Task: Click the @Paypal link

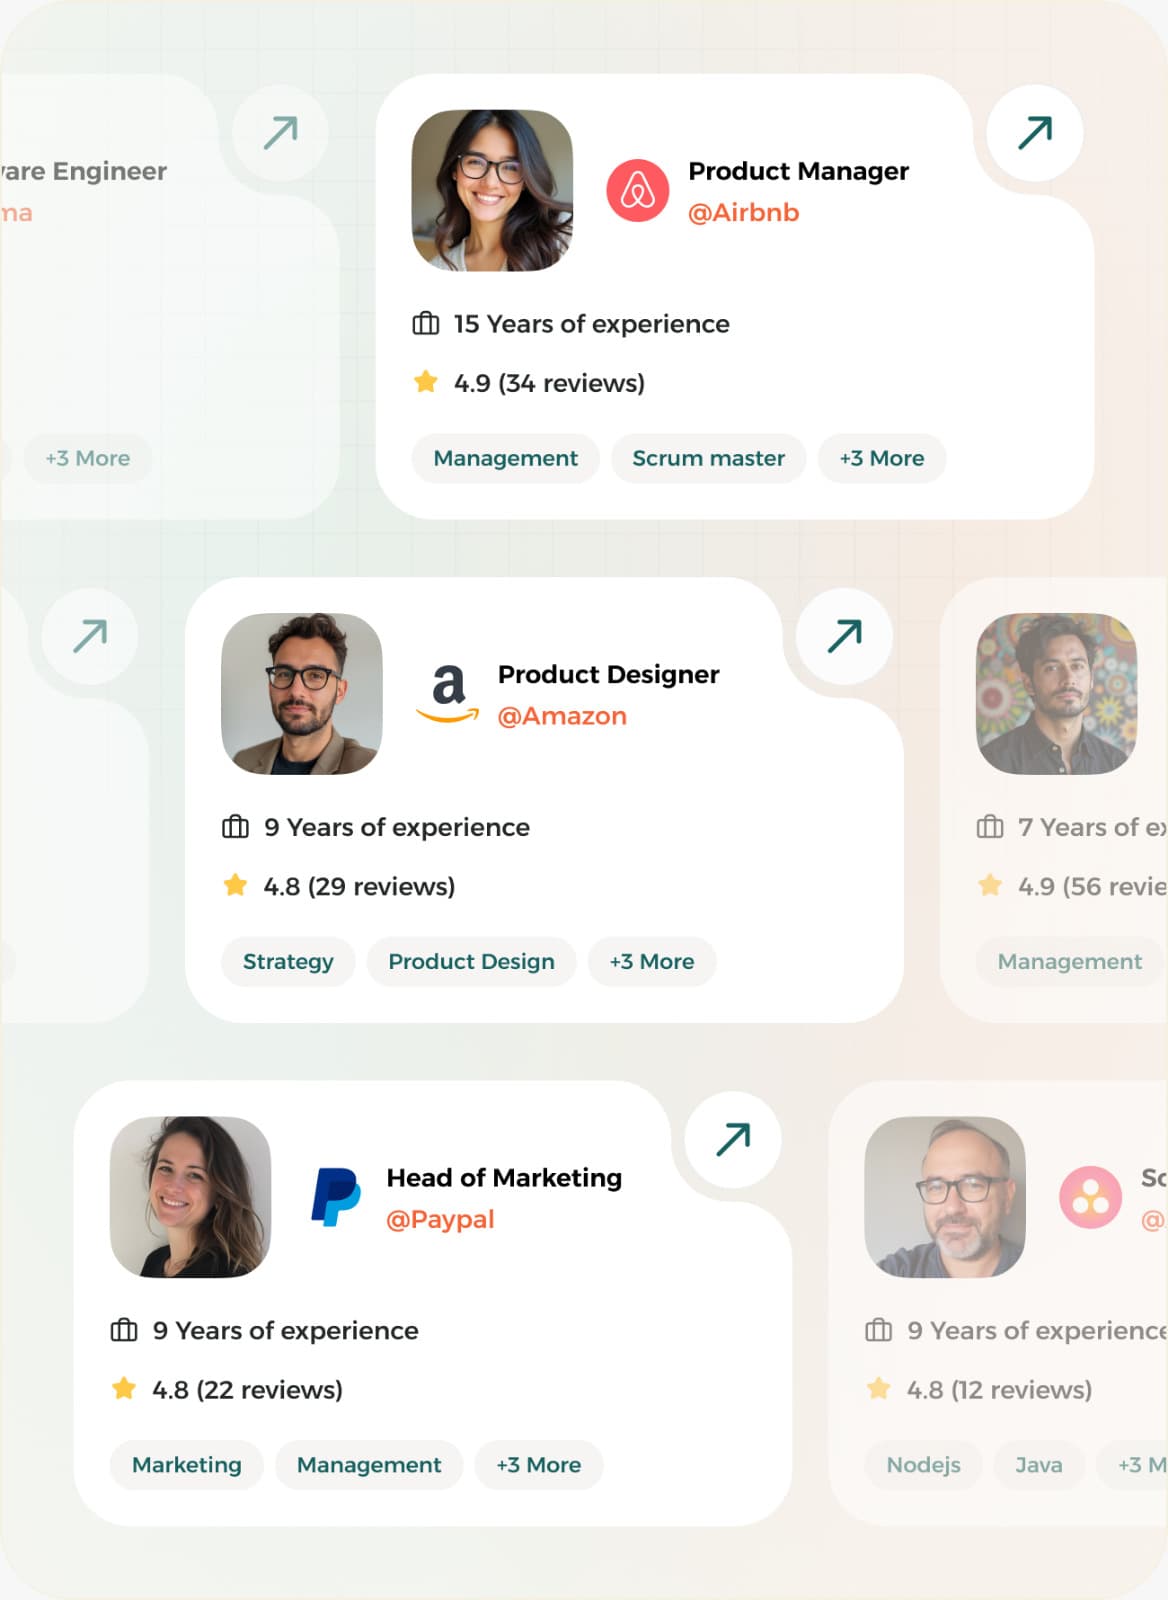Action: [x=441, y=1219]
